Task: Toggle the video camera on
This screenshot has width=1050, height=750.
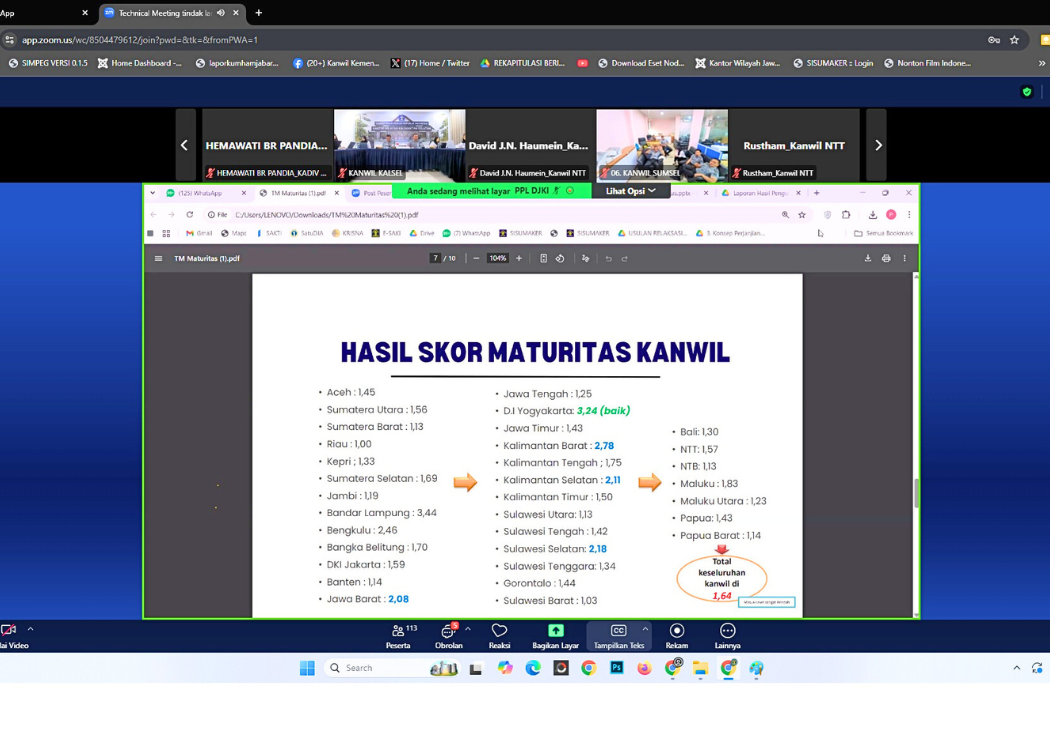Action: (9, 630)
